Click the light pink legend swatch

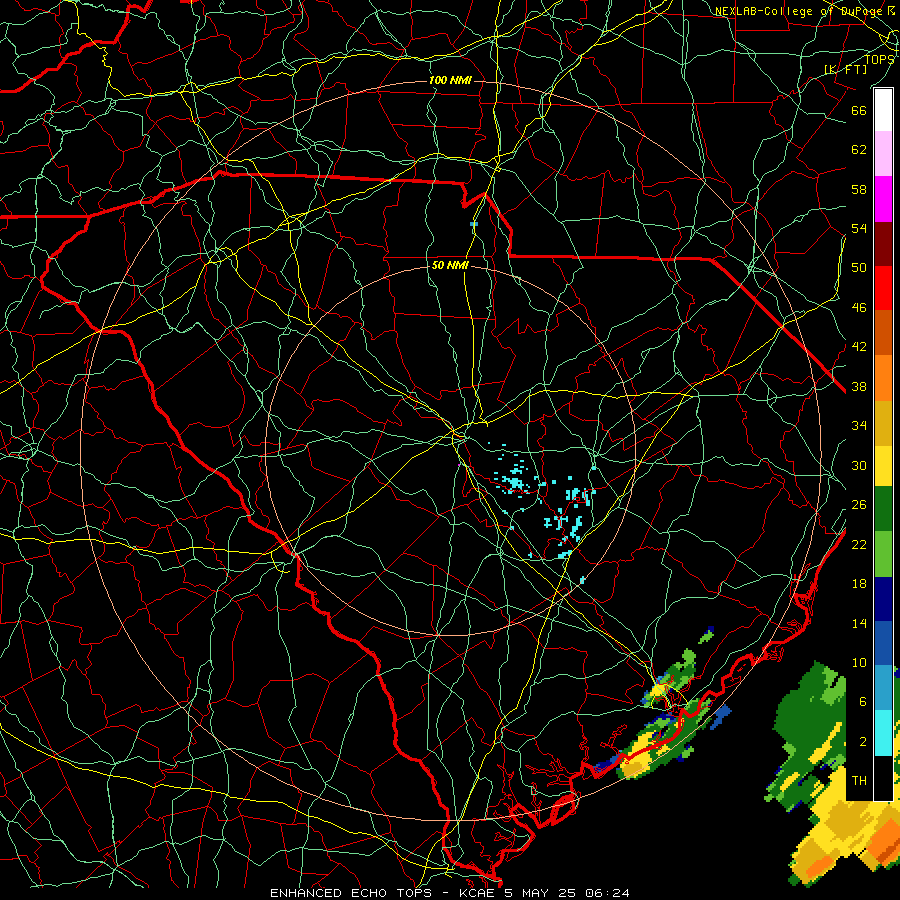883,154
